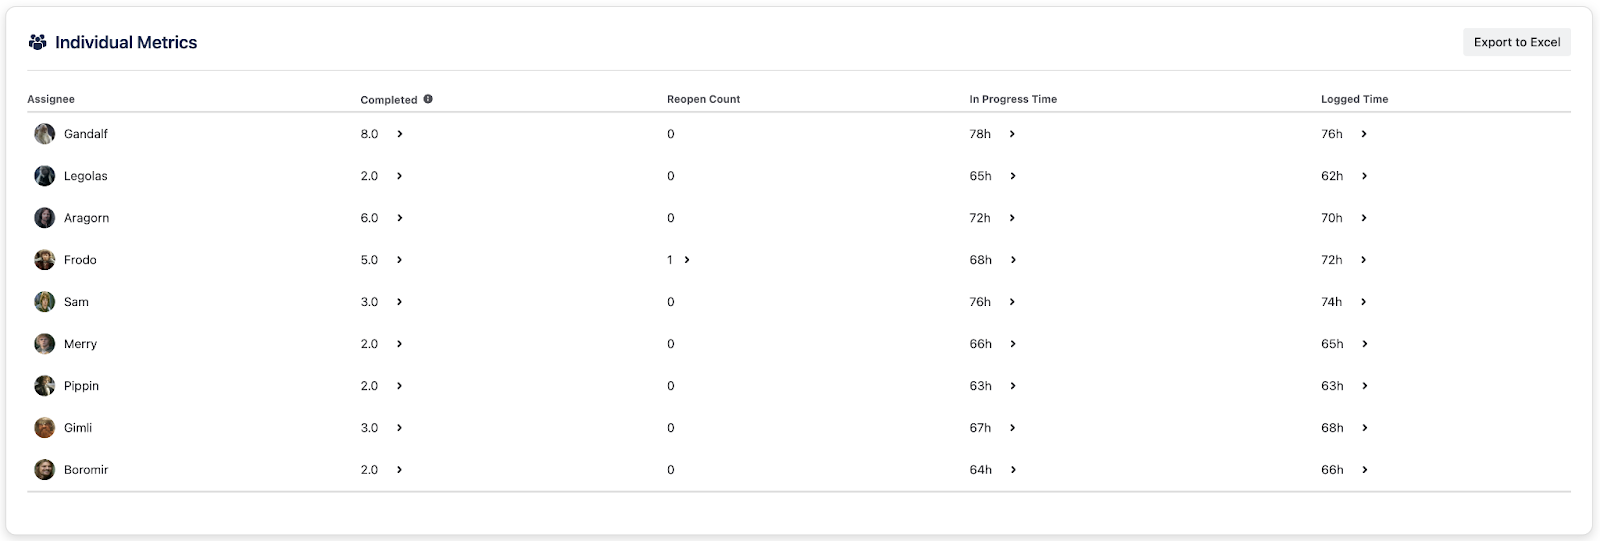Click the Logged Time column header
This screenshot has width=1600, height=541.
[1354, 99]
